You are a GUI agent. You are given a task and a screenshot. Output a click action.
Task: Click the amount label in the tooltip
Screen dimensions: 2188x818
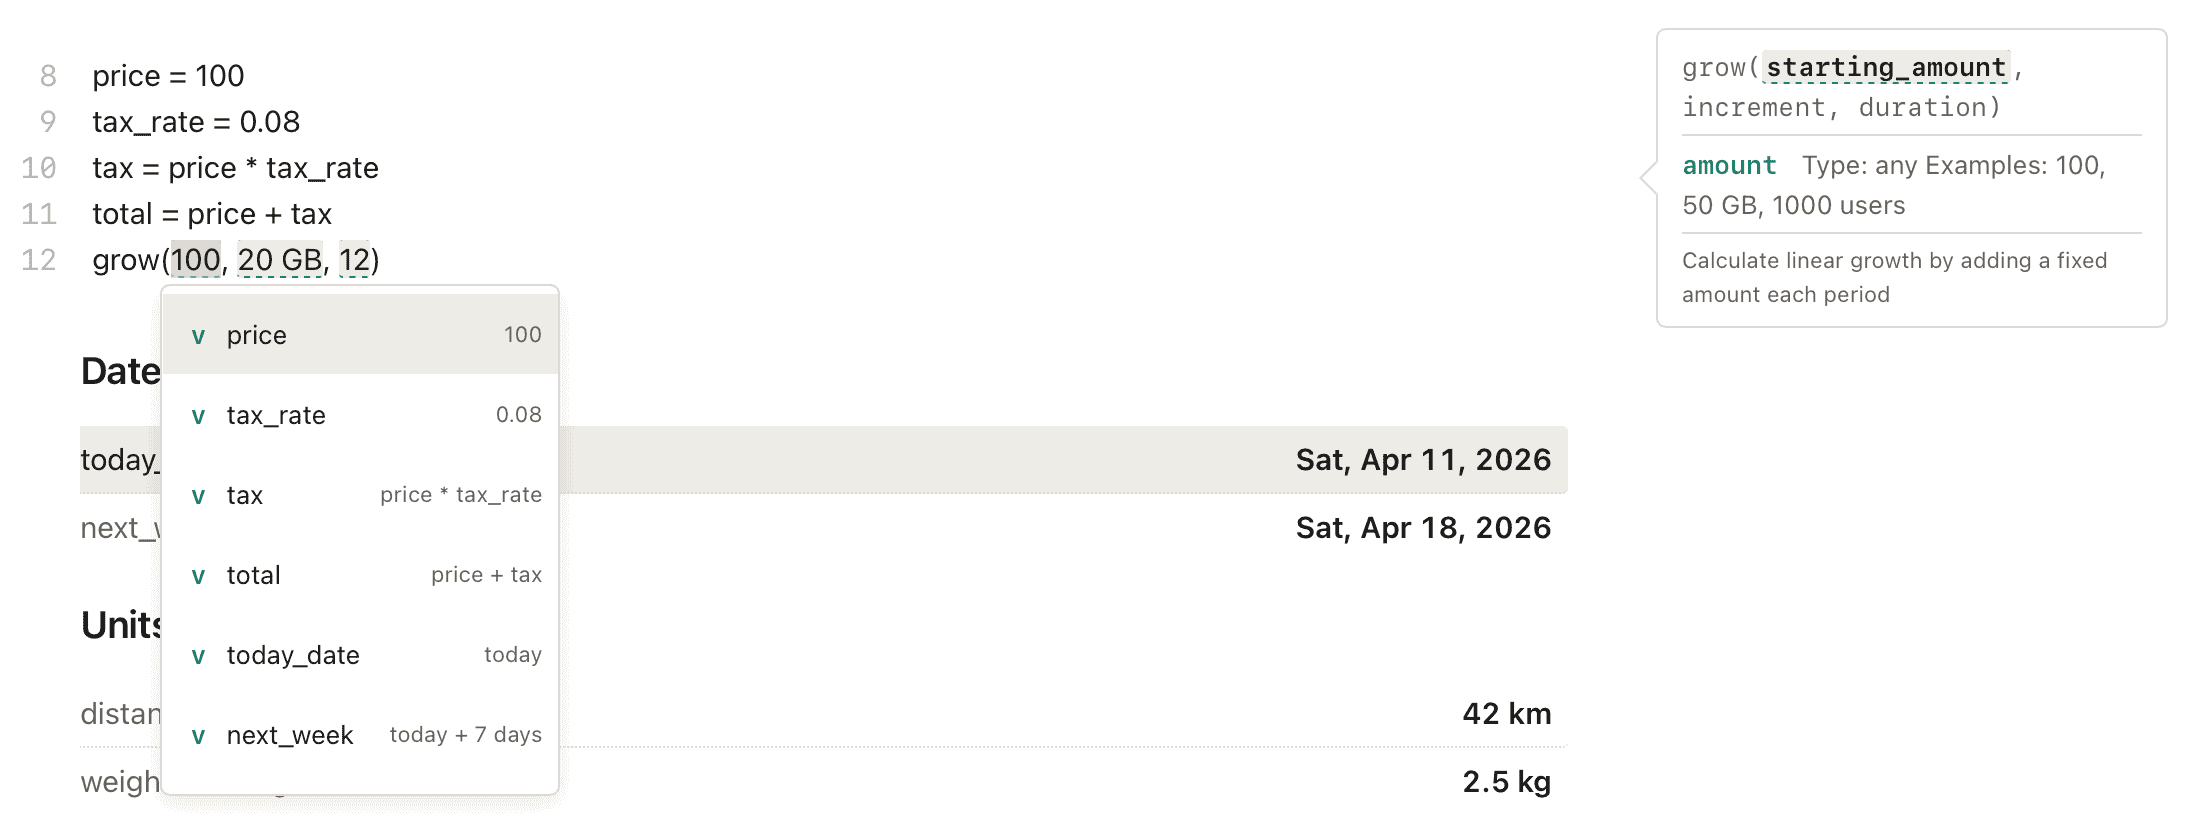pyautogui.click(x=1729, y=166)
